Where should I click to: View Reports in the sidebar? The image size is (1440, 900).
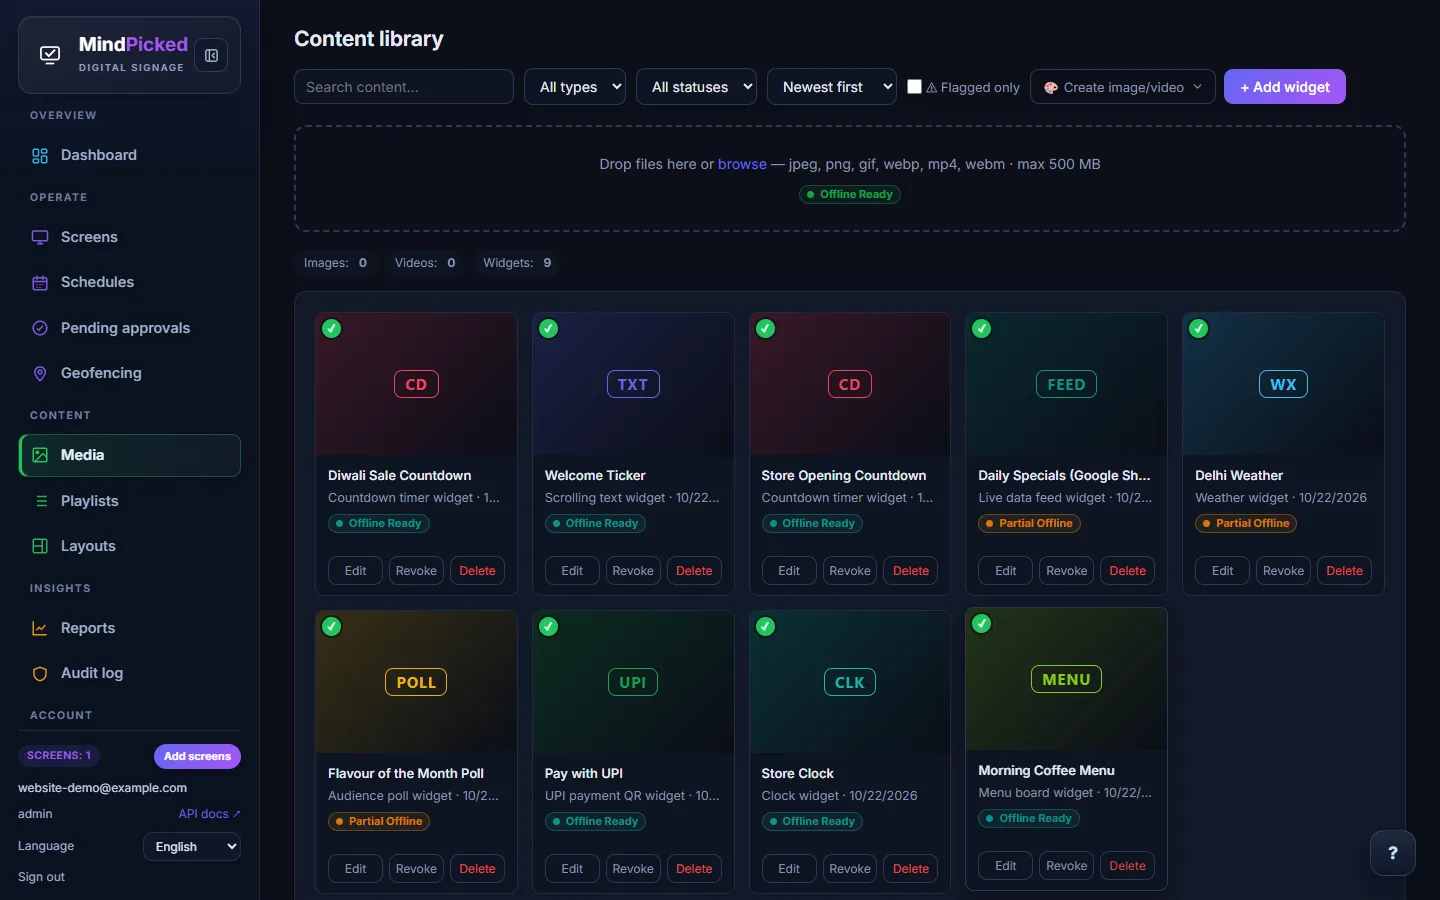(x=129, y=628)
